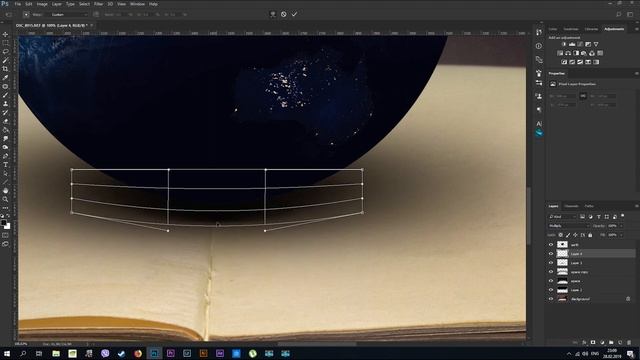Image resolution: width=640 pixels, height=360 pixels.
Task: Open the Window menu
Action: tap(137, 4)
